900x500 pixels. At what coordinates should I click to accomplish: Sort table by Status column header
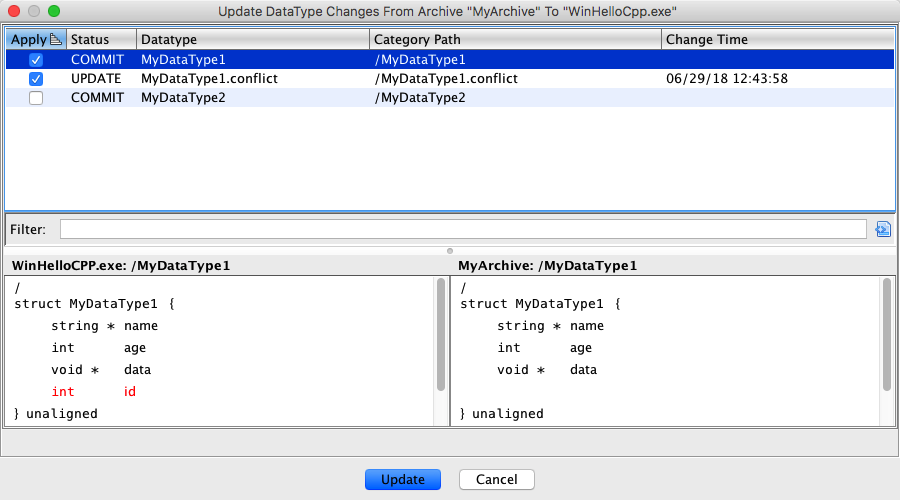(100, 39)
